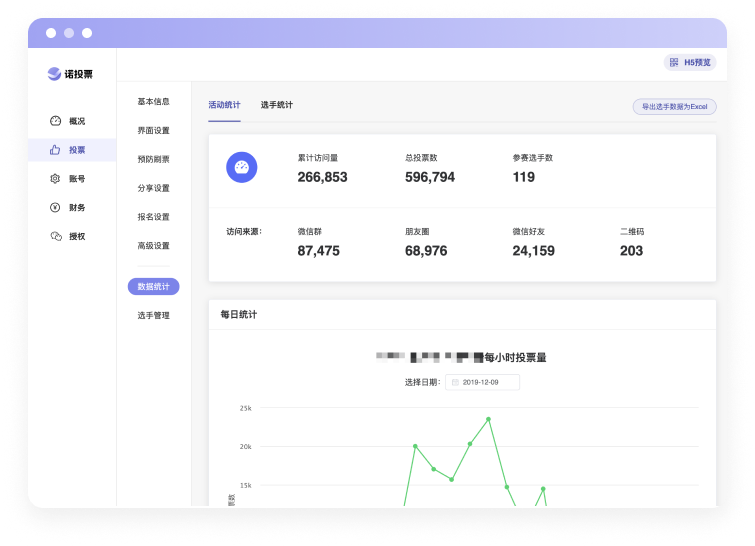Open 预防刷票 anti-fraud settings
Viewport: 755px width, 546px height.
[153, 159]
